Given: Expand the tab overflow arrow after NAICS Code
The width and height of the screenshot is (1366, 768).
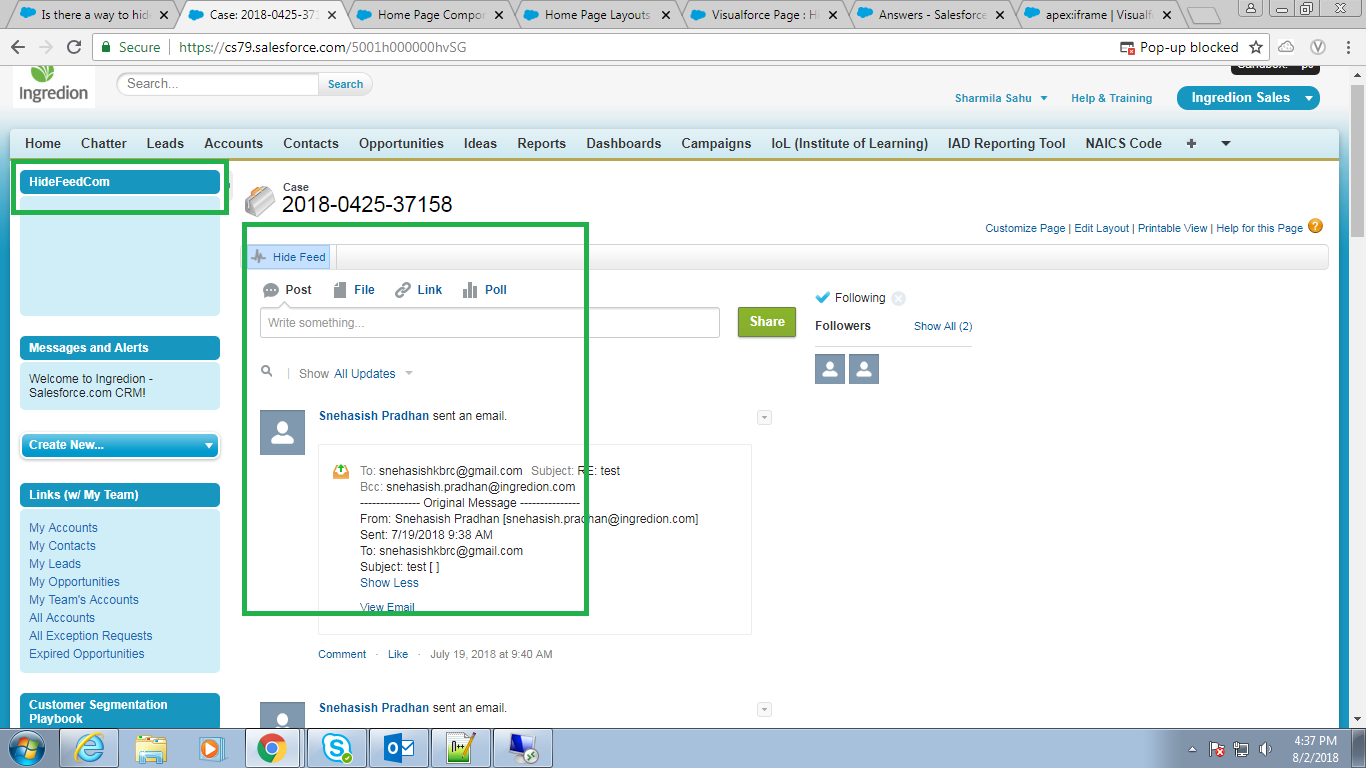Looking at the screenshot, I should [1226, 143].
